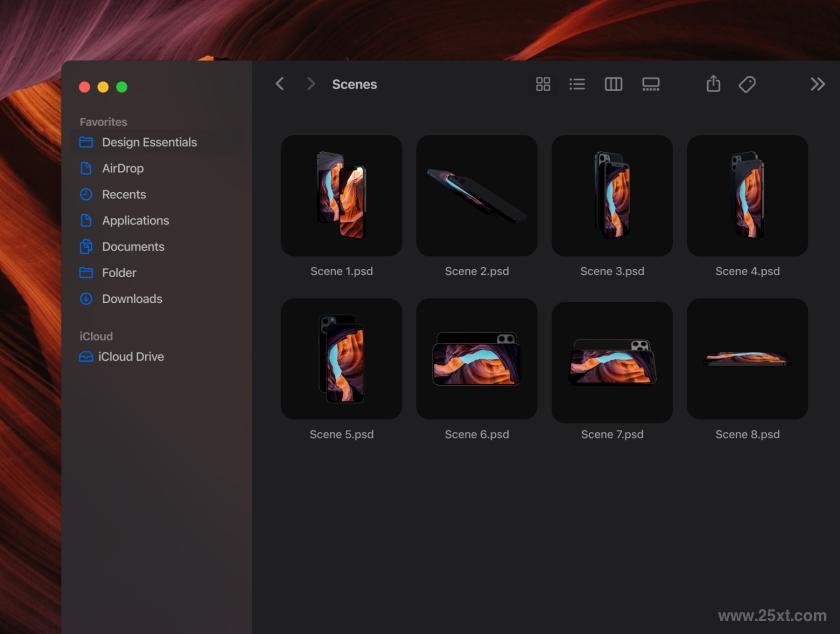The width and height of the screenshot is (840, 634).
Task: Select the Scene 5.psd thumbnail
Action: (341, 359)
